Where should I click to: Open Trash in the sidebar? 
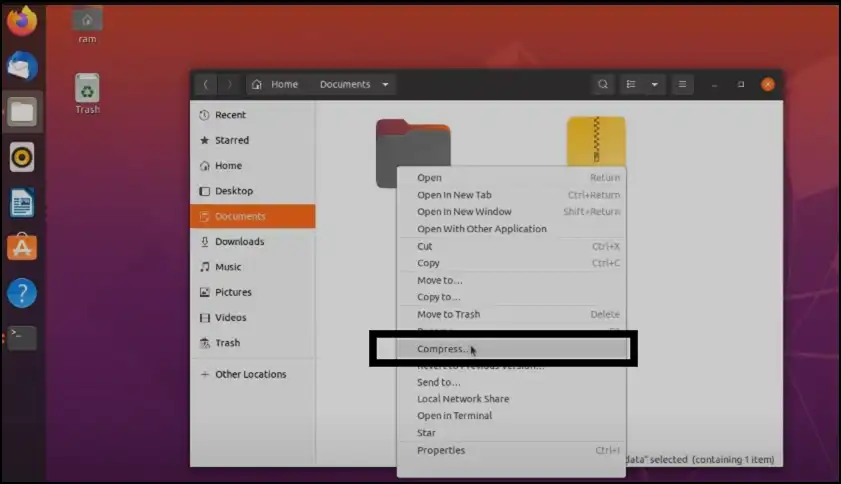pyautogui.click(x=253, y=342)
